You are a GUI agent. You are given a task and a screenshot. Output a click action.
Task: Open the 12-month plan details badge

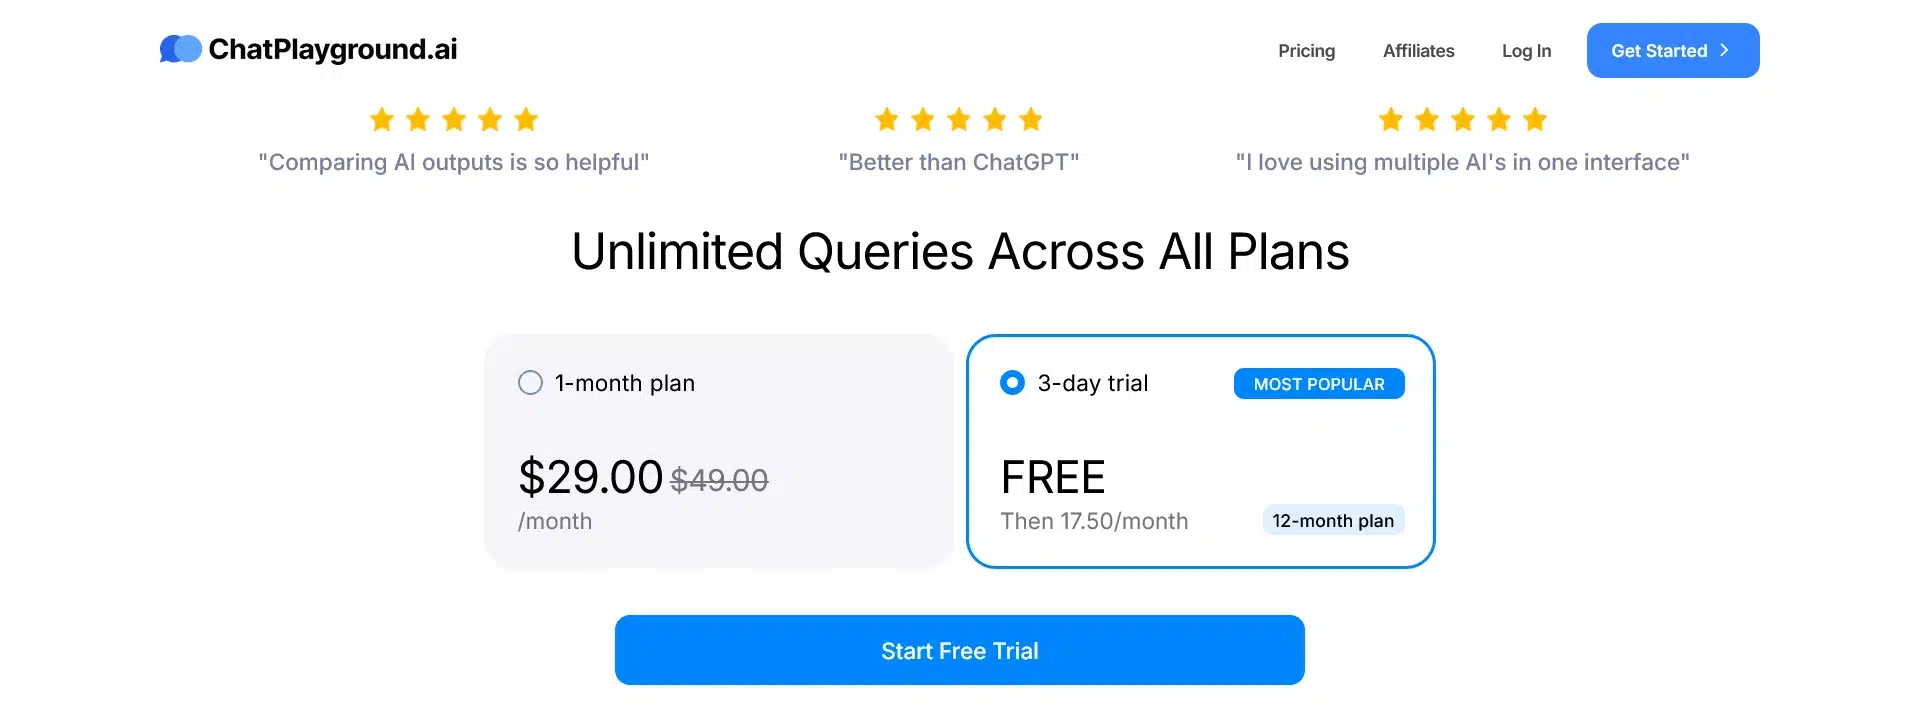pos(1333,520)
